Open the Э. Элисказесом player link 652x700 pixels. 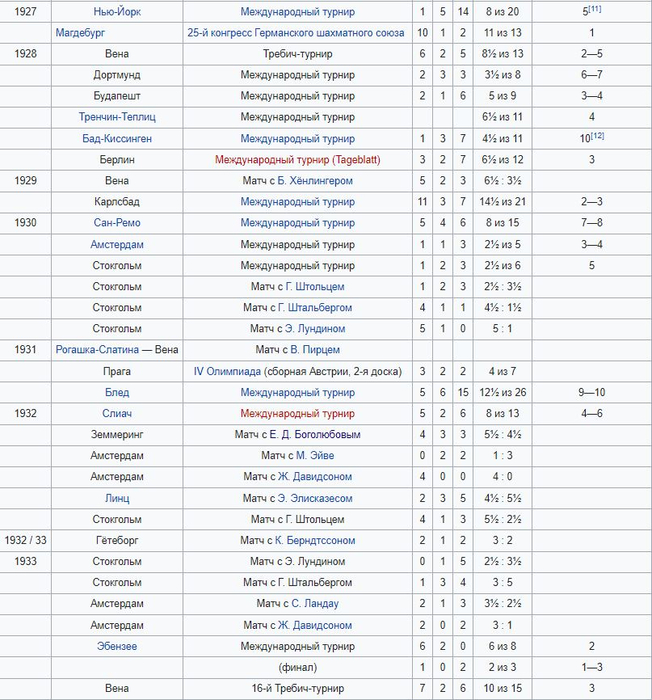coord(315,498)
